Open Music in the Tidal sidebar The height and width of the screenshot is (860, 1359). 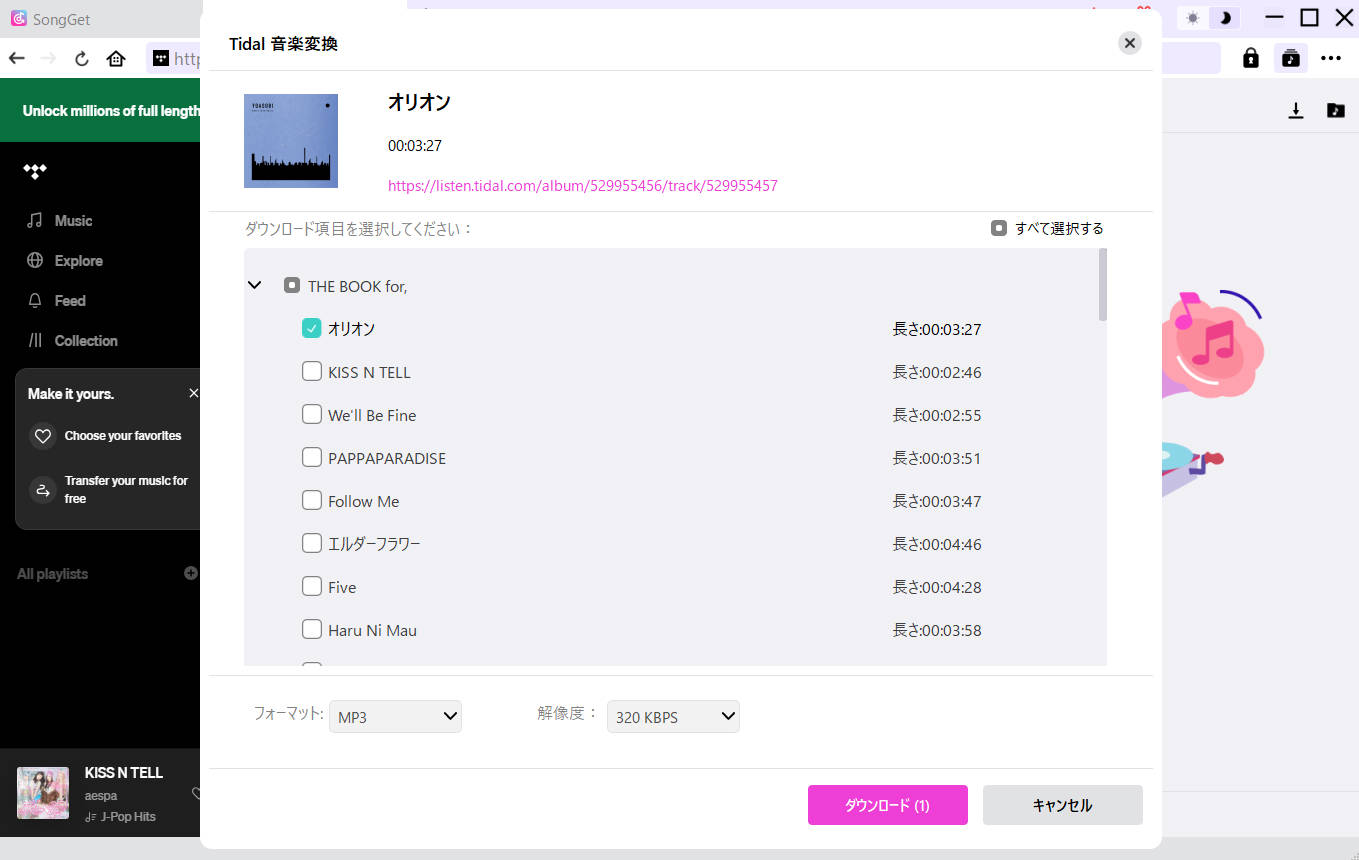60,220
